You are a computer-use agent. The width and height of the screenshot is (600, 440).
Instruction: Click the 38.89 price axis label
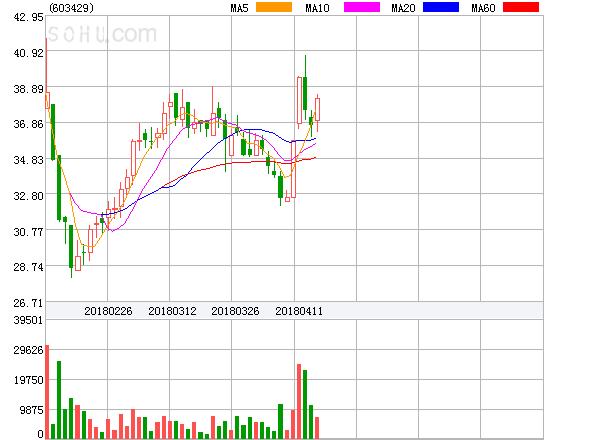pos(28,89)
